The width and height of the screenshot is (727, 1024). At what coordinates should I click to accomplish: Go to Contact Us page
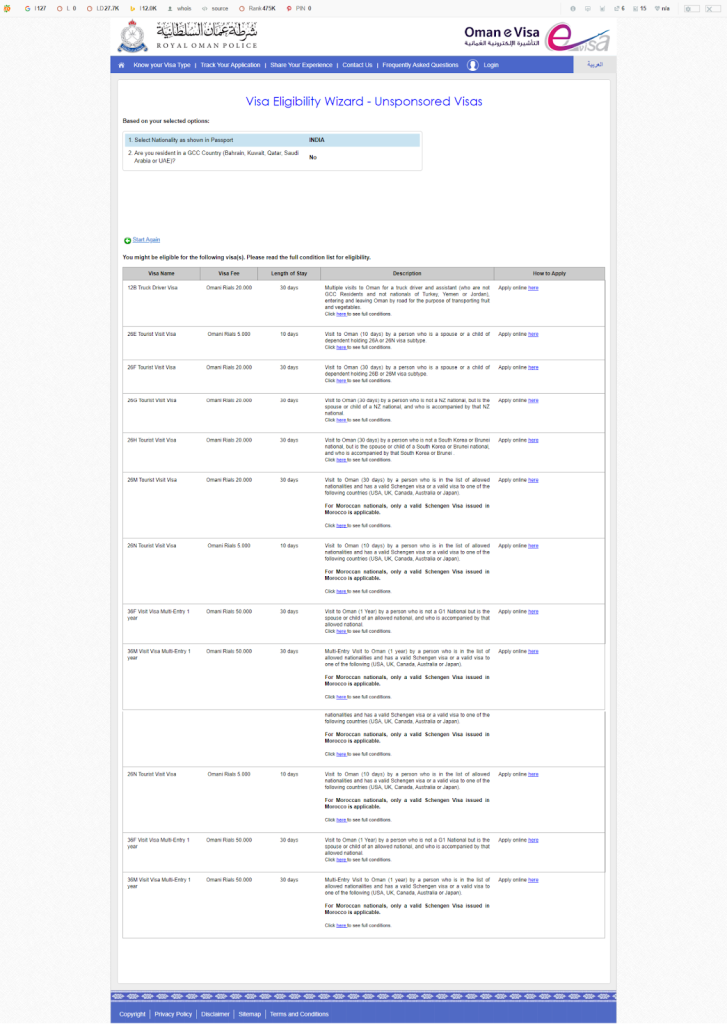pos(357,65)
